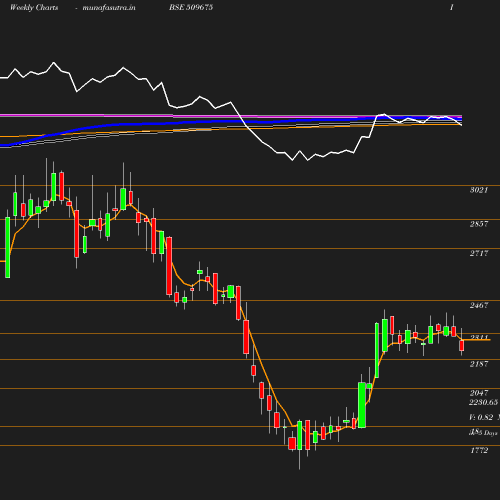
Task: Click the 1772 price level label
Action: (x=479, y=451)
